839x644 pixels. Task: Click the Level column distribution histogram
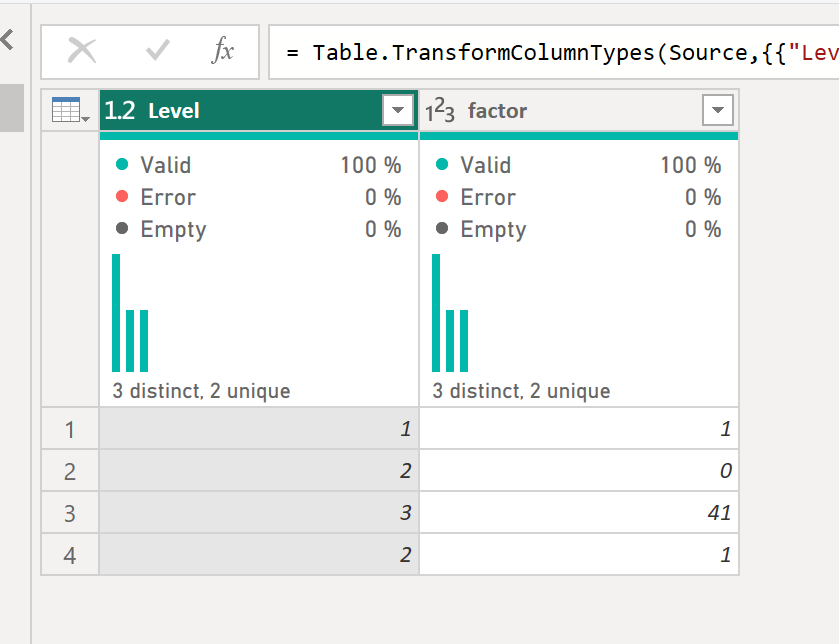tap(130, 313)
